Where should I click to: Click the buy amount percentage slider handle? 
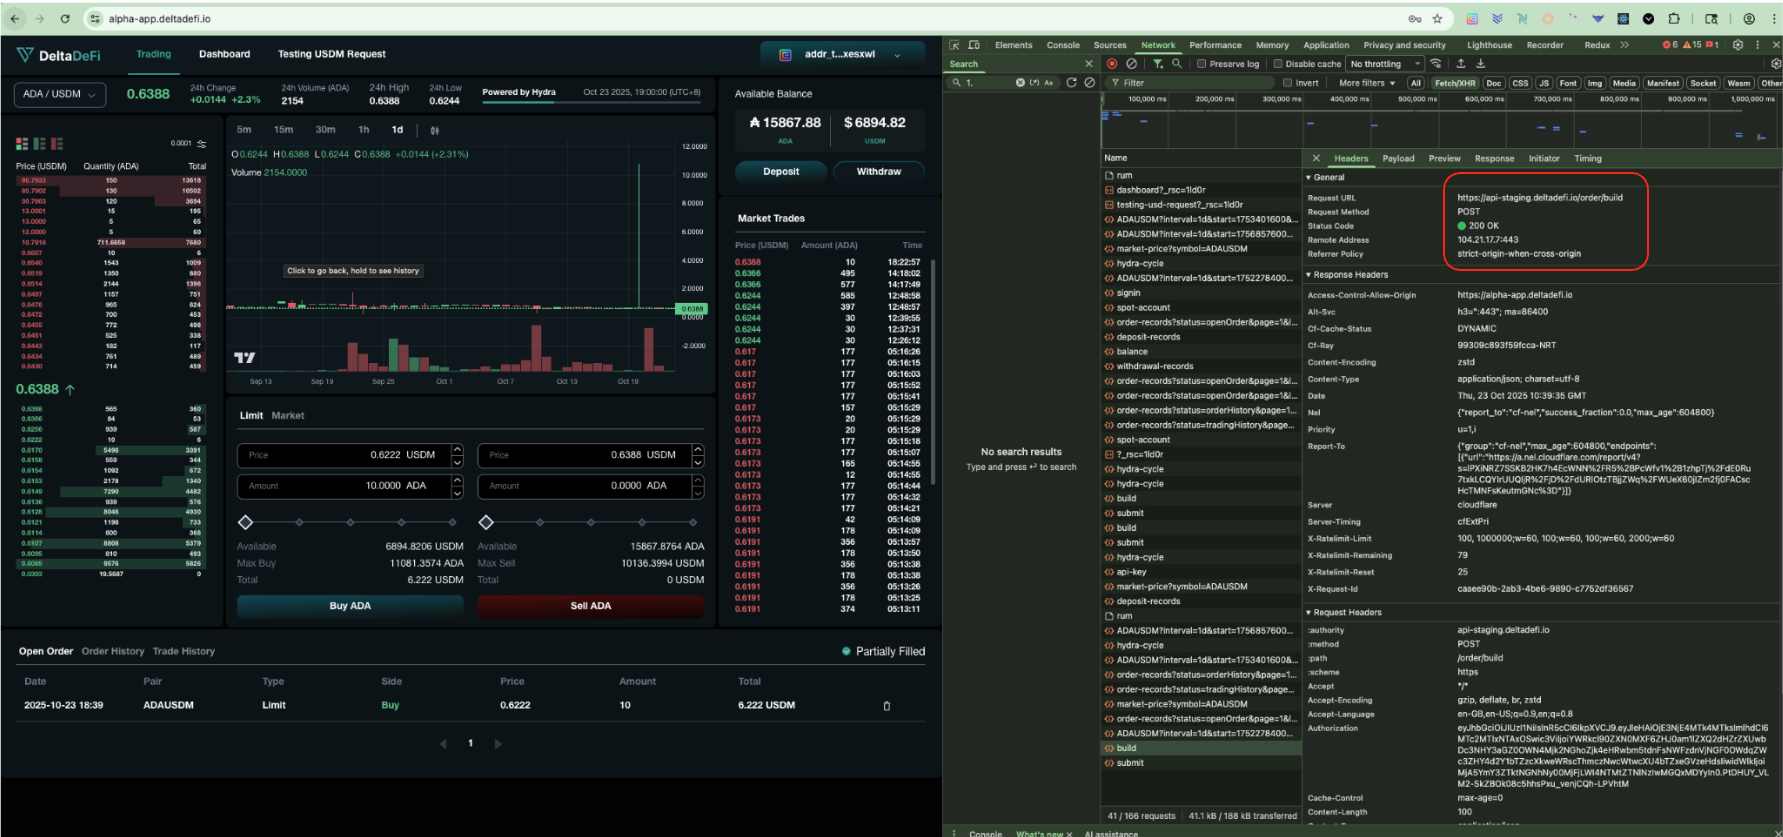[246, 522]
